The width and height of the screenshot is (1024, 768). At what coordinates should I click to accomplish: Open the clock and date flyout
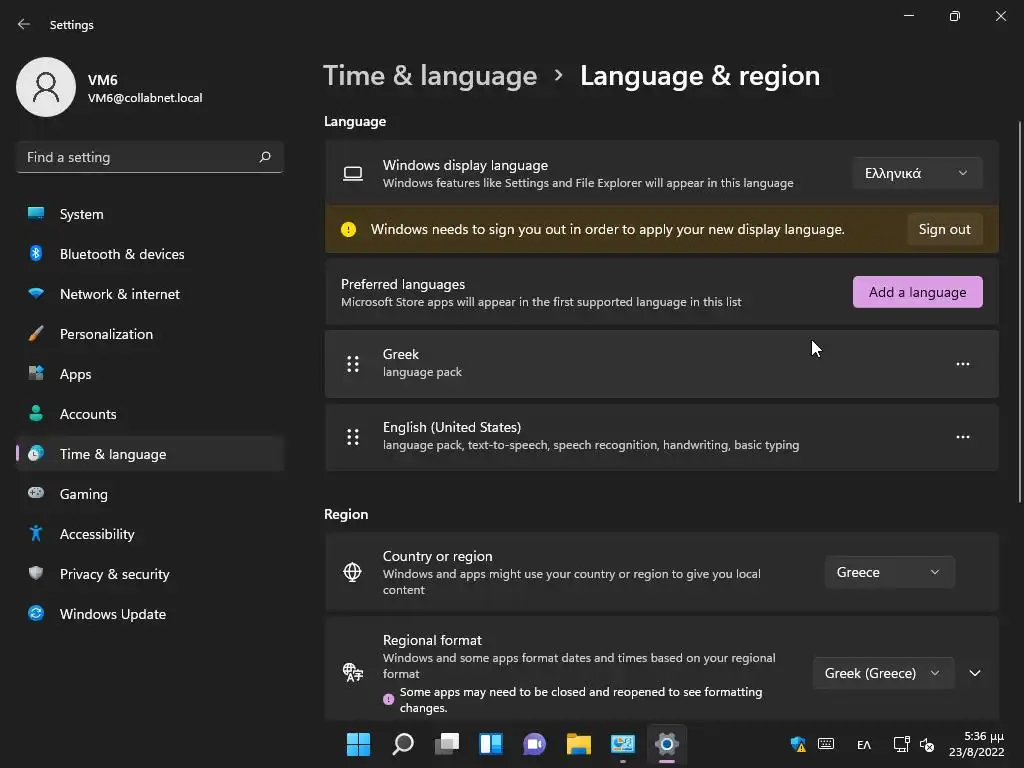[976, 744]
